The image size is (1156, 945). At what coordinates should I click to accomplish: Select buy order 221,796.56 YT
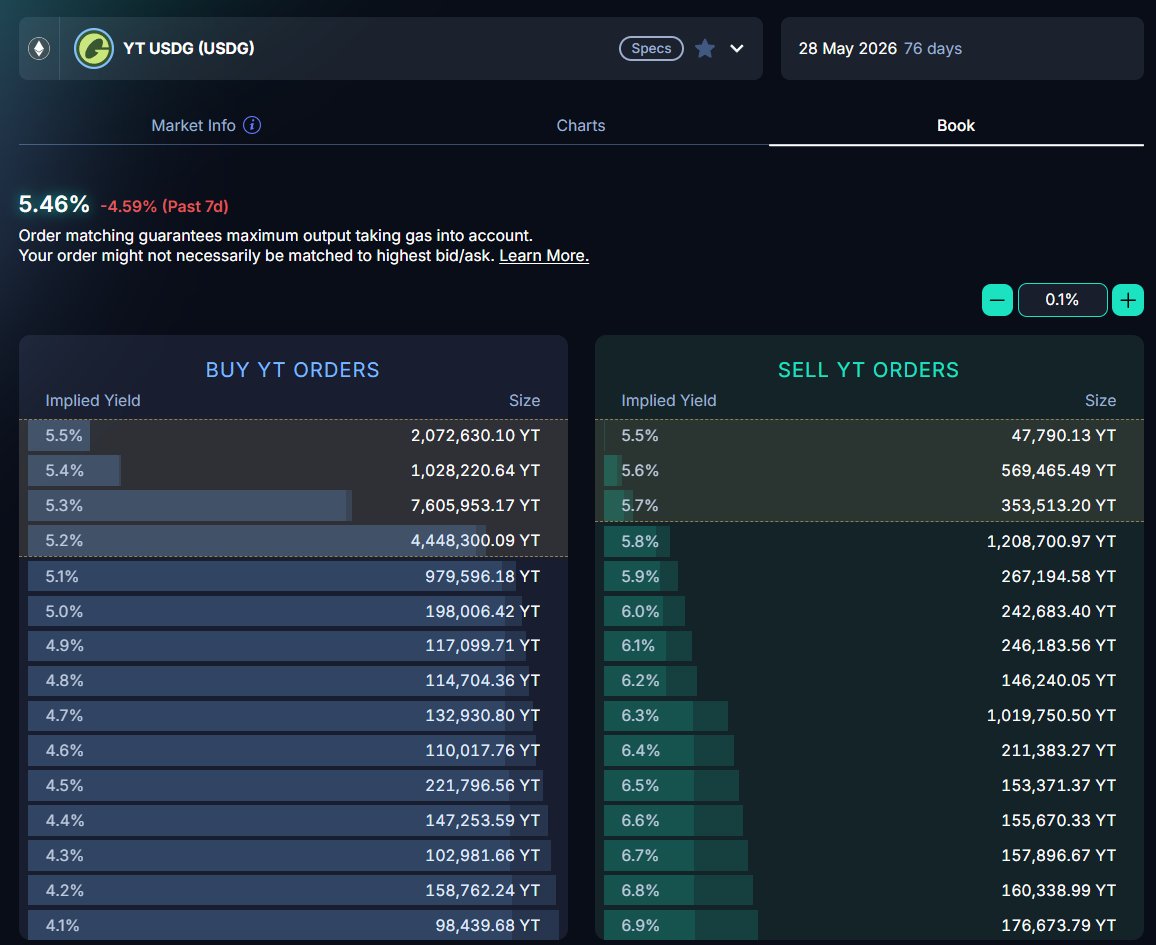click(x=293, y=785)
